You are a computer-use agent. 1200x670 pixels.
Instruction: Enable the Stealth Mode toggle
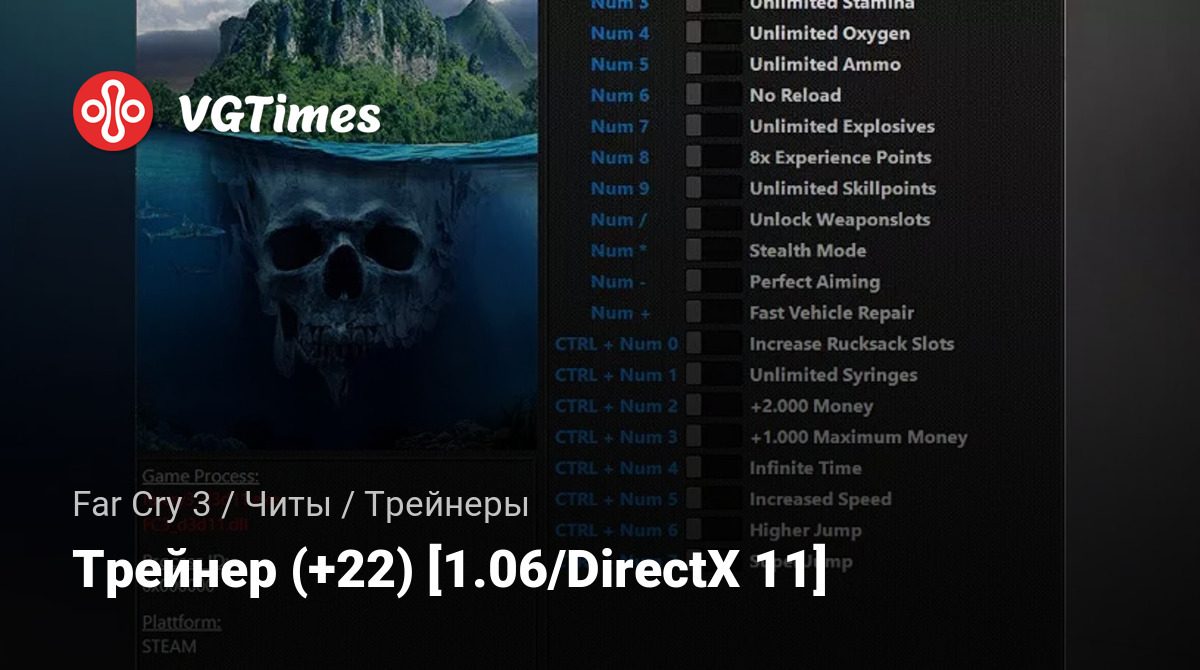point(713,250)
